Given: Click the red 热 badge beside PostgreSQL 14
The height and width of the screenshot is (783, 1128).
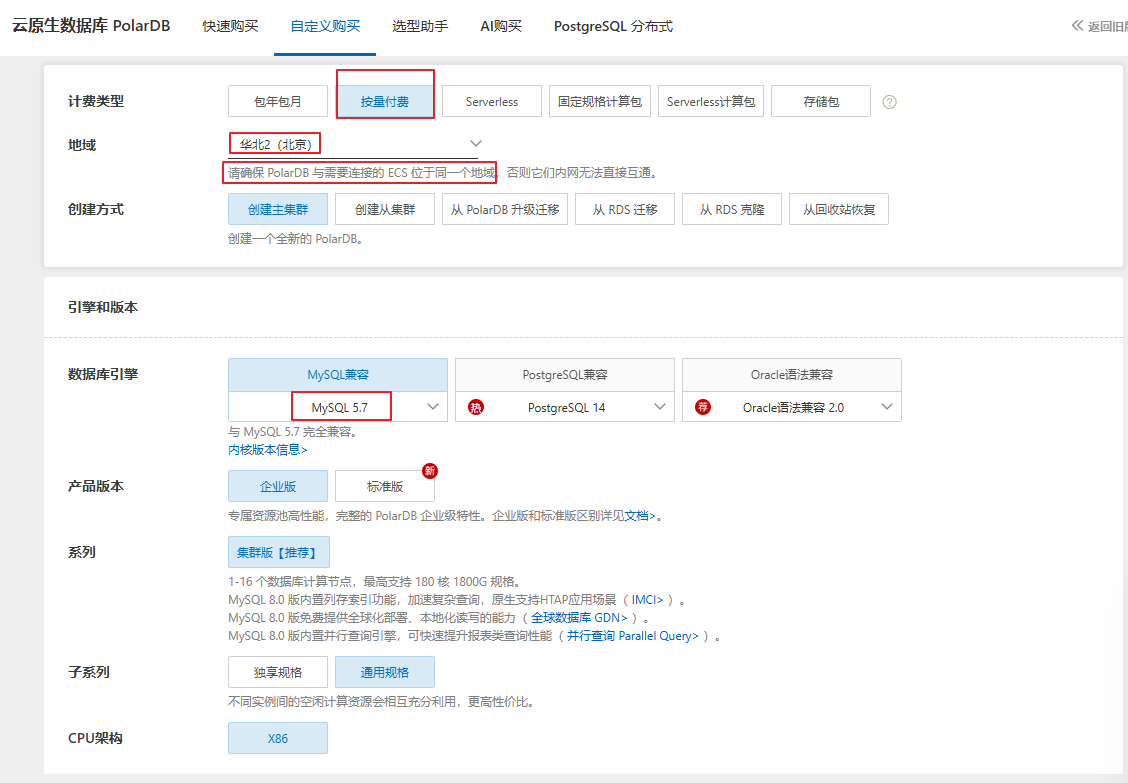Looking at the screenshot, I should pyautogui.click(x=476, y=407).
